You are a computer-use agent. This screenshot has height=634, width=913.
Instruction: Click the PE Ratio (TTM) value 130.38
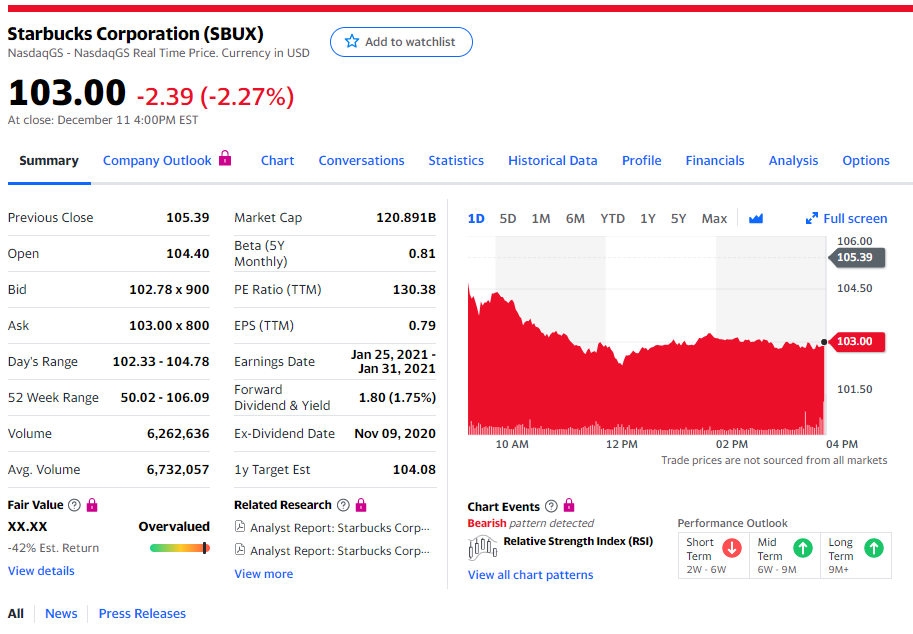tap(414, 289)
